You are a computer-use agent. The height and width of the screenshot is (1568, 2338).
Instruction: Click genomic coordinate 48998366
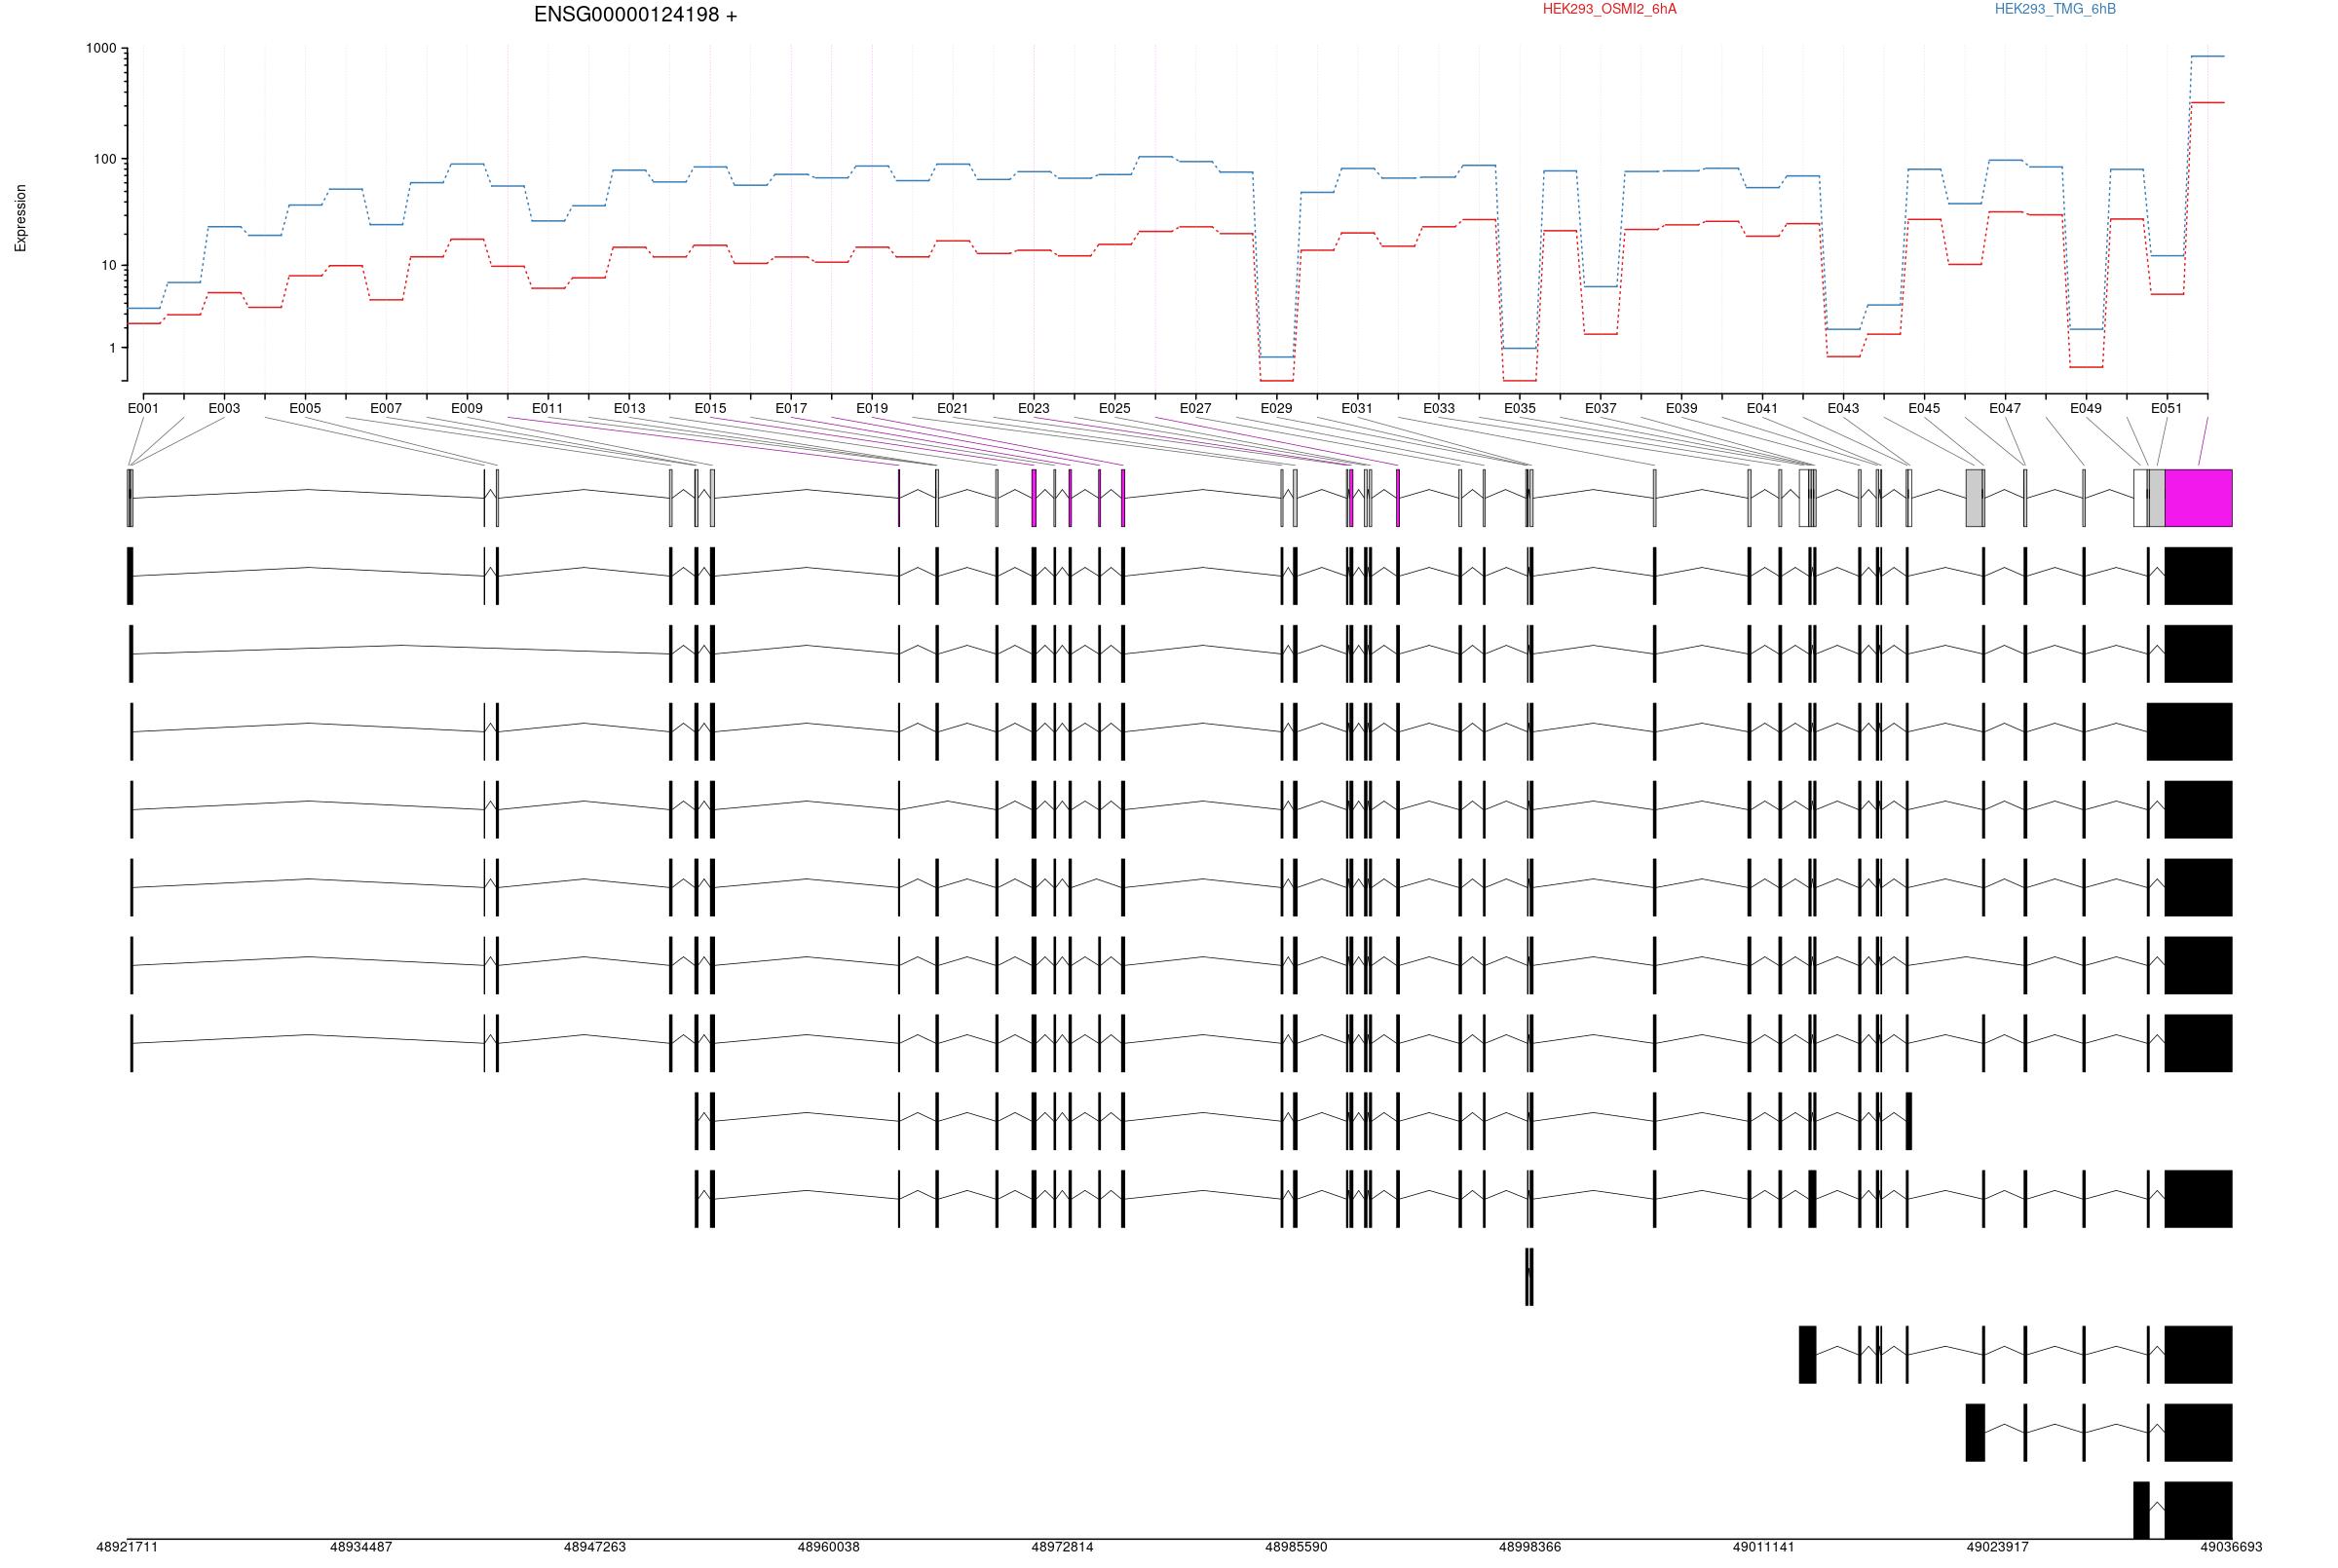pyautogui.click(x=1530, y=1547)
